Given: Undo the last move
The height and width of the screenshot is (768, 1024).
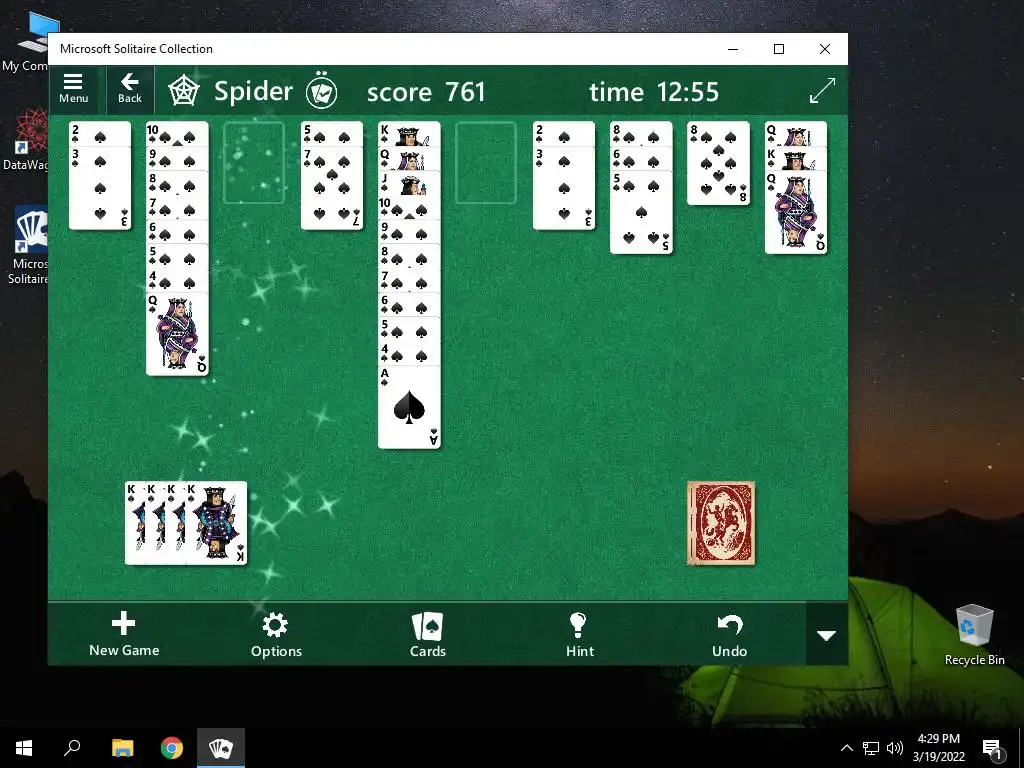Looking at the screenshot, I should [x=729, y=633].
